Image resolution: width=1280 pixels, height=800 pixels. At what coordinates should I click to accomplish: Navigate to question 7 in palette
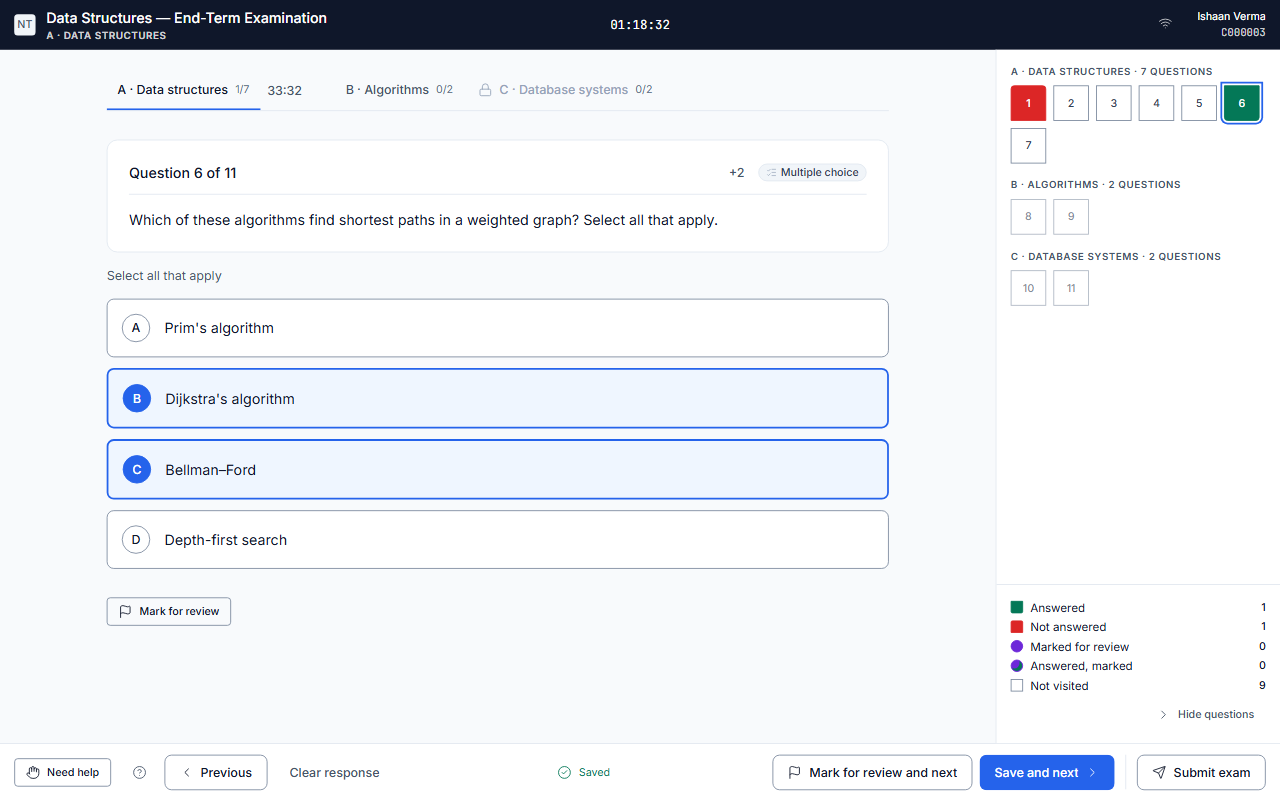point(1028,146)
